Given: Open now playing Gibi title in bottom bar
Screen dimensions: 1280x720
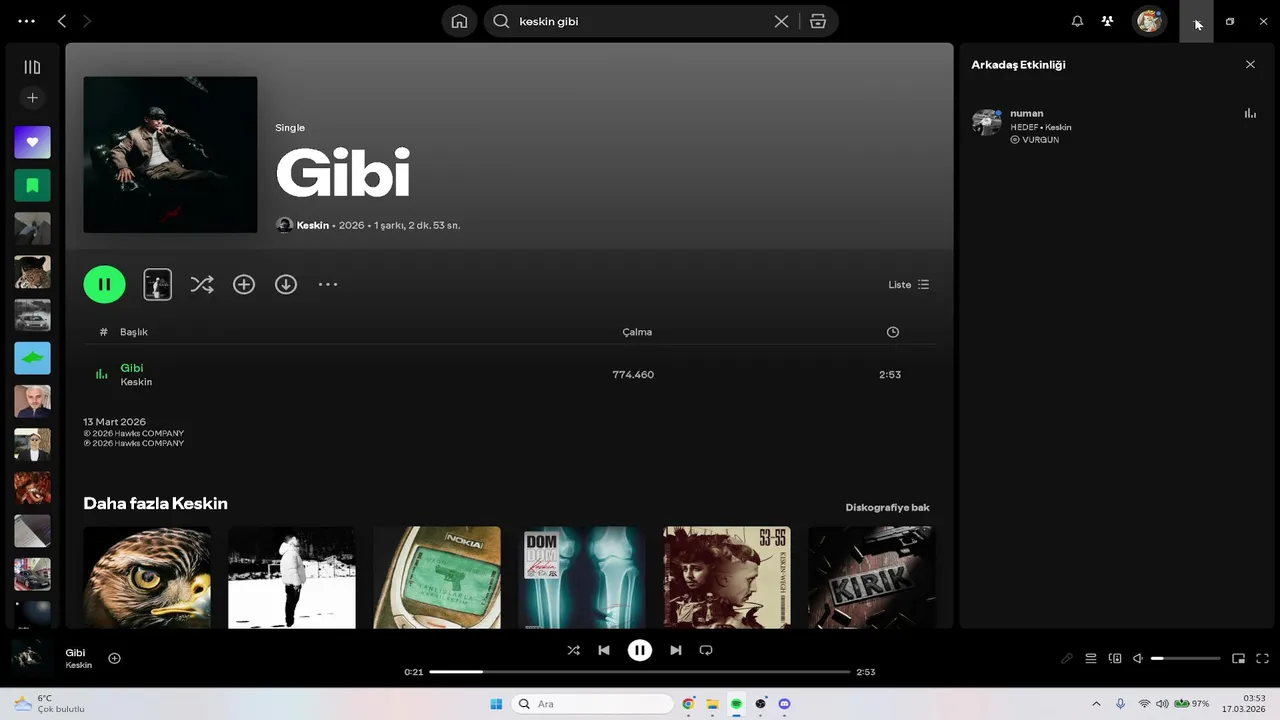Looking at the screenshot, I should (x=75, y=653).
